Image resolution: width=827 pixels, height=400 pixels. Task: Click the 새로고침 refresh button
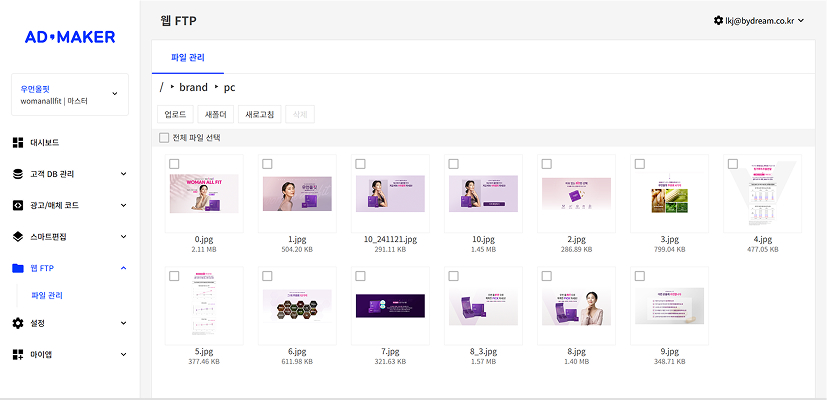click(x=259, y=114)
